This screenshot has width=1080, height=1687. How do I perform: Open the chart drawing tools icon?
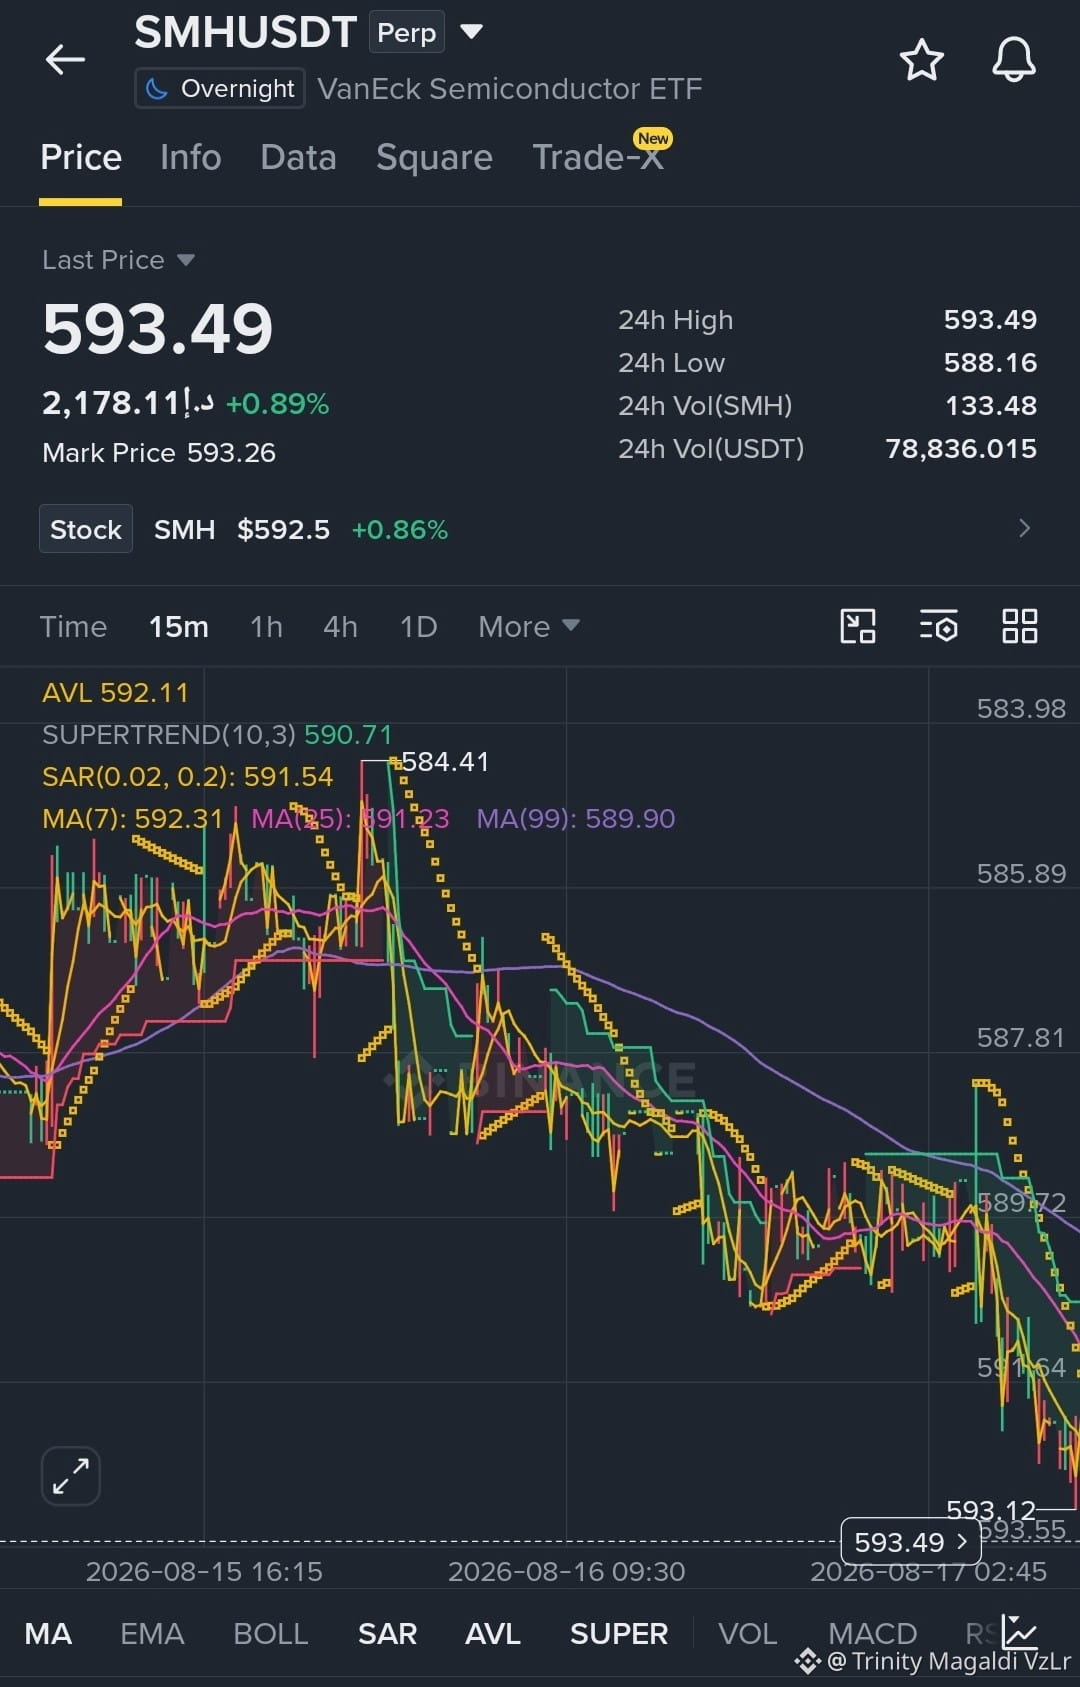pyautogui.click(x=858, y=626)
